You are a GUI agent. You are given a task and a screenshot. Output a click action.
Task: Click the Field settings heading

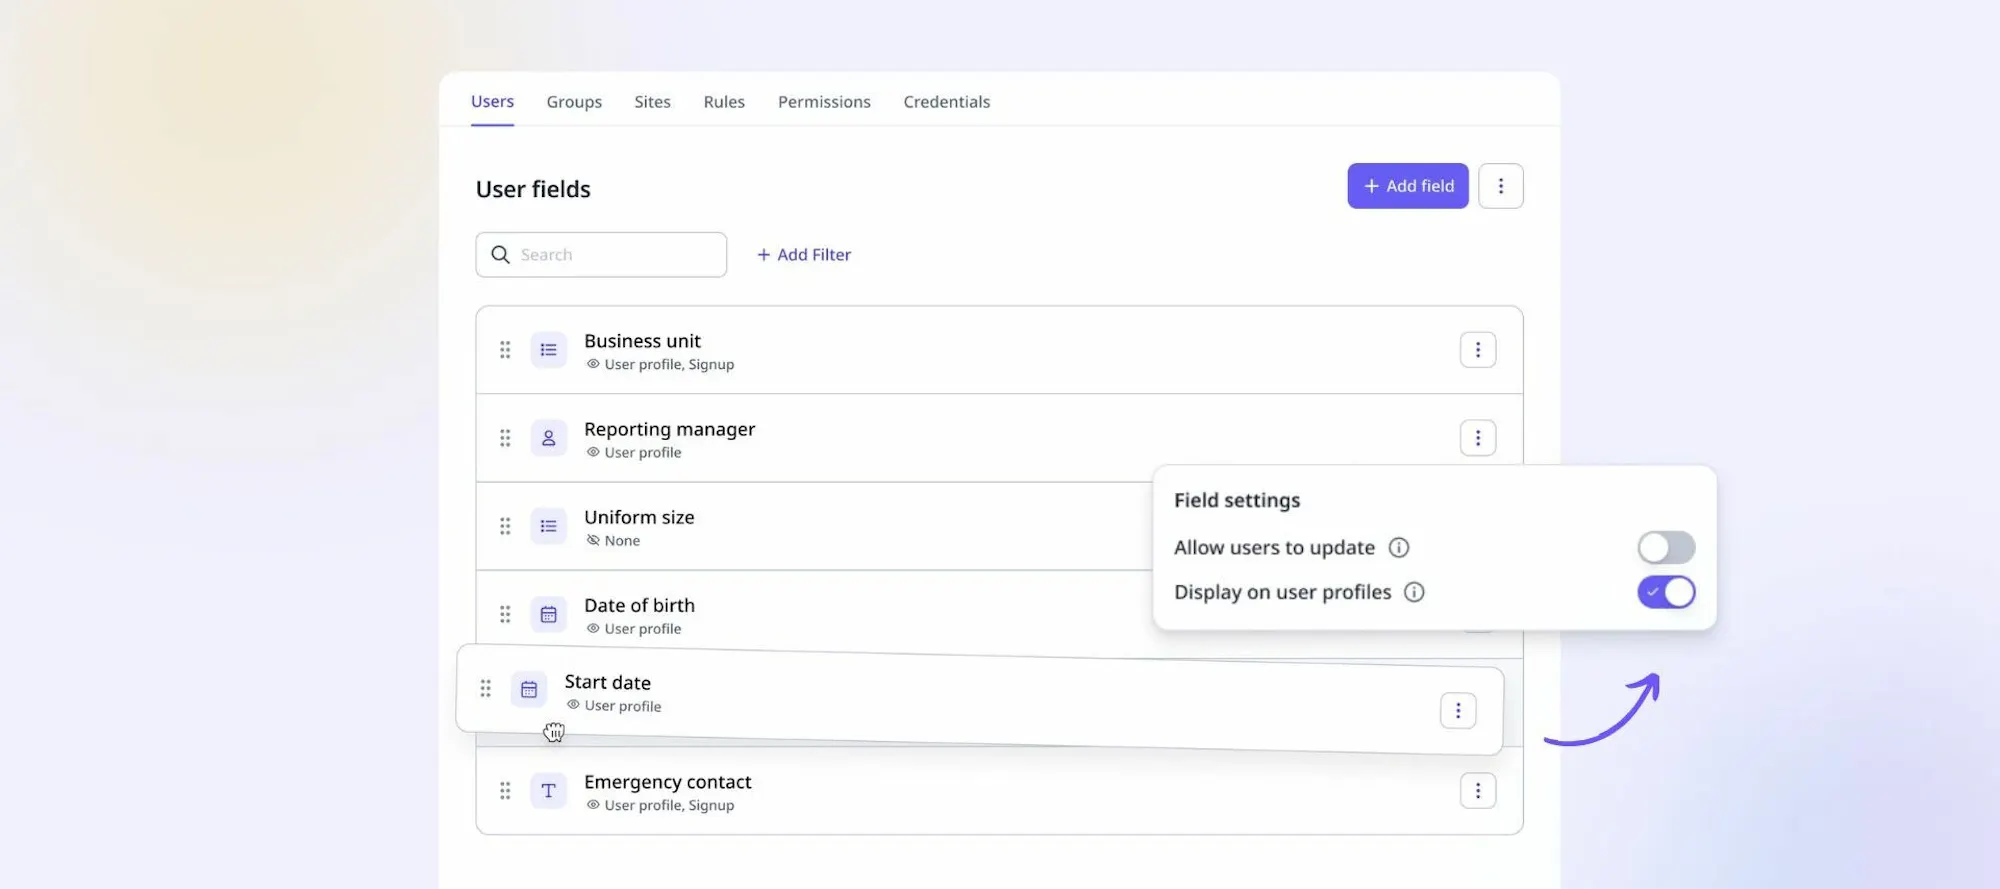point(1237,500)
